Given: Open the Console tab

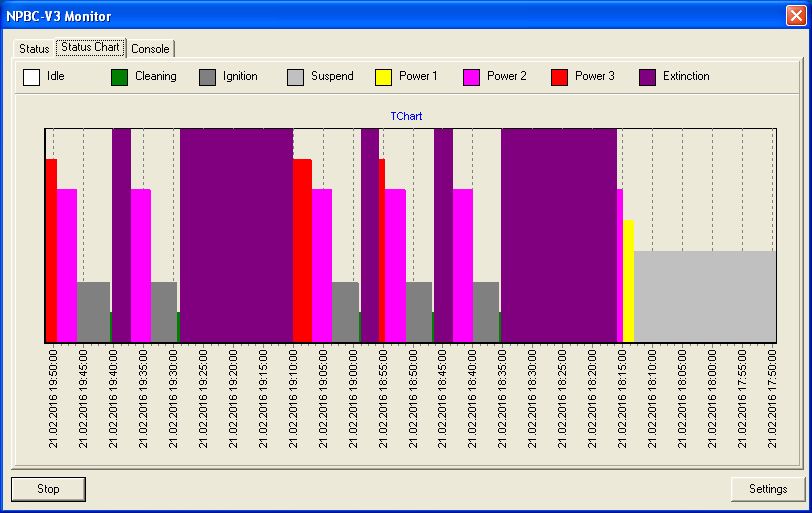Looking at the screenshot, I should tap(150, 48).
